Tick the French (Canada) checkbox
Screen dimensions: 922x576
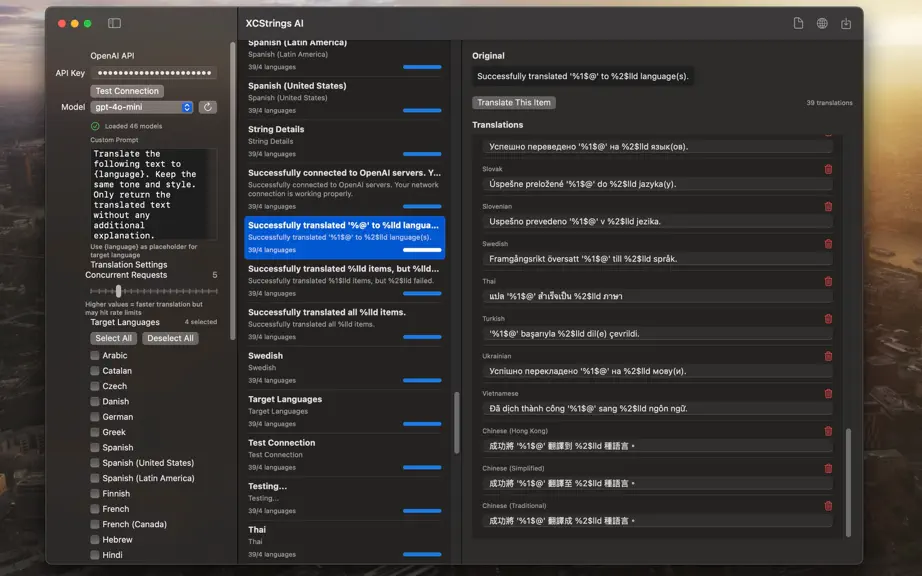pyautogui.click(x=95, y=524)
